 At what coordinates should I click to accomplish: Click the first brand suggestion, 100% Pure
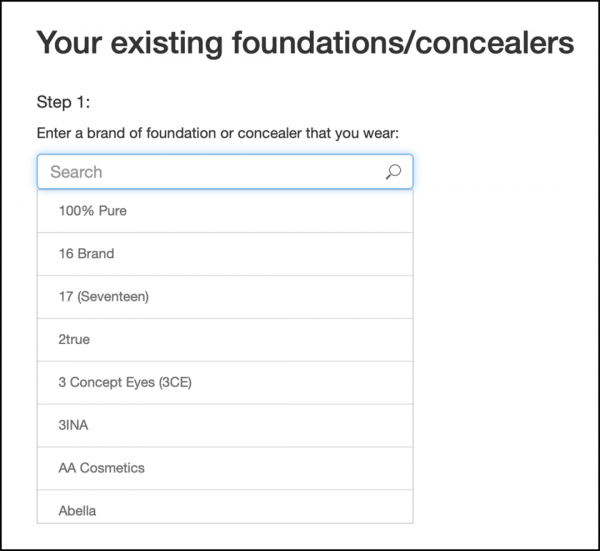[x=225, y=211]
